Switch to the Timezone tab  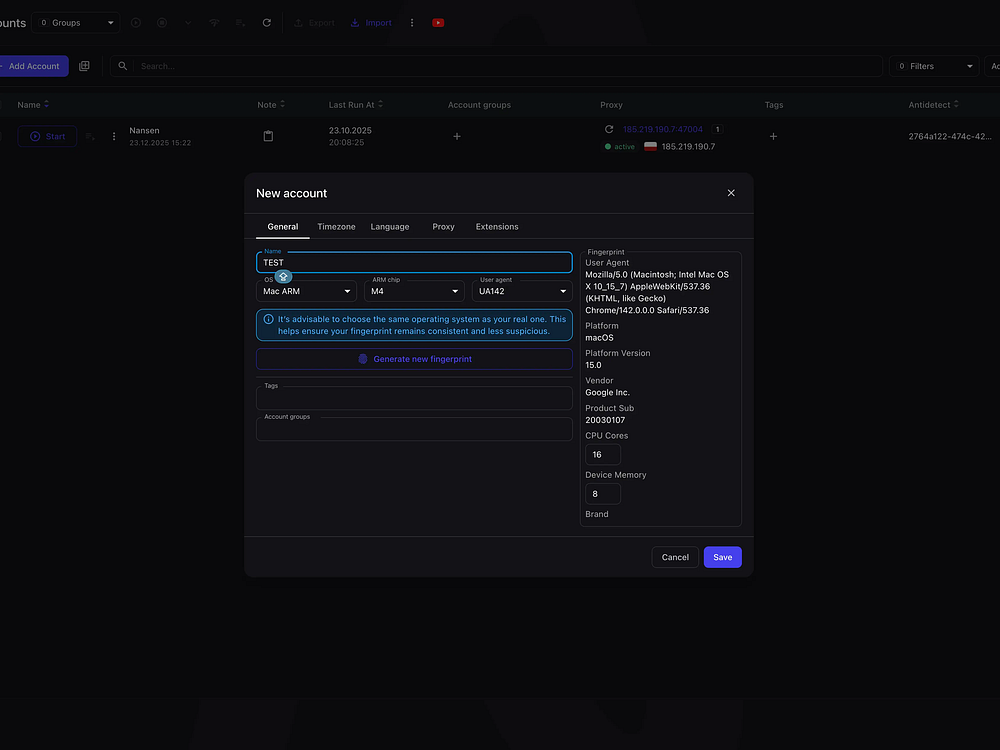(336, 227)
